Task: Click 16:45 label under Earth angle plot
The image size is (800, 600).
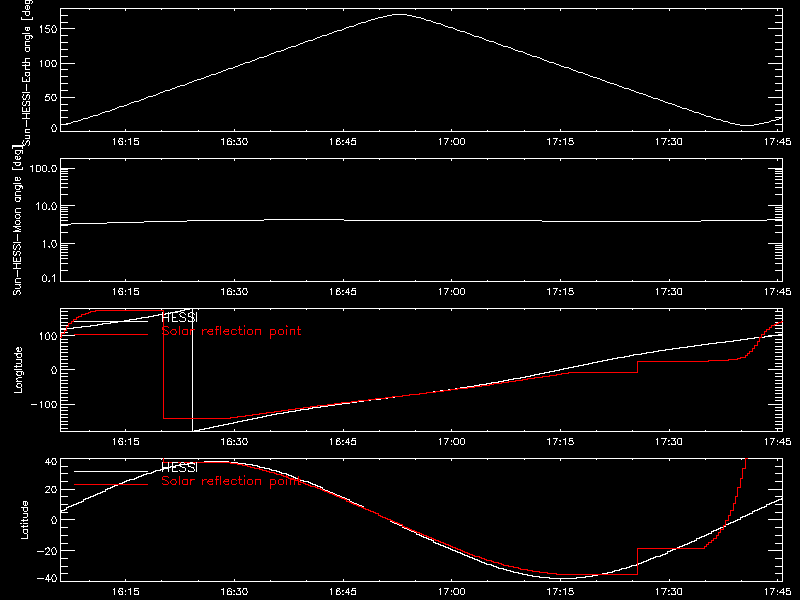Action: coord(343,142)
